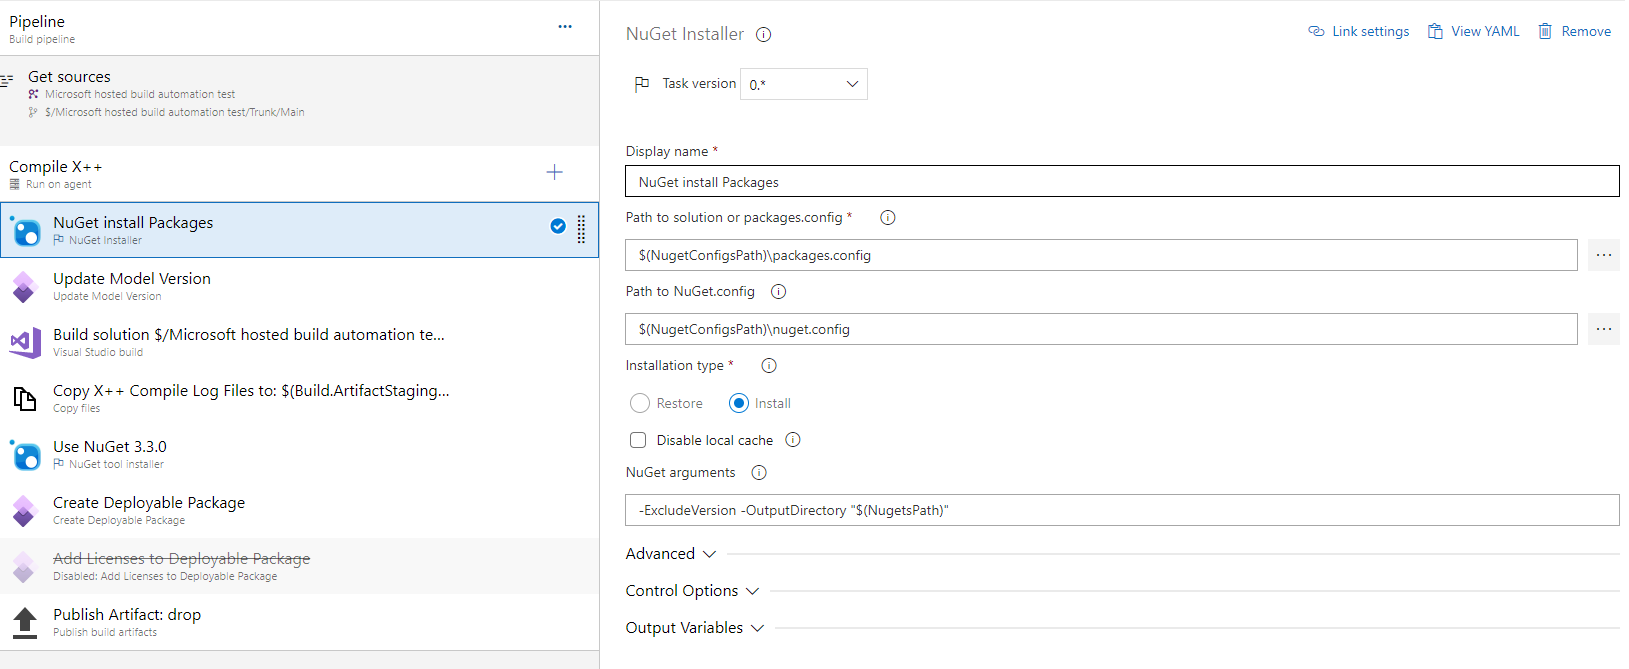Click the Update Model Version task icon

click(x=25, y=287)
